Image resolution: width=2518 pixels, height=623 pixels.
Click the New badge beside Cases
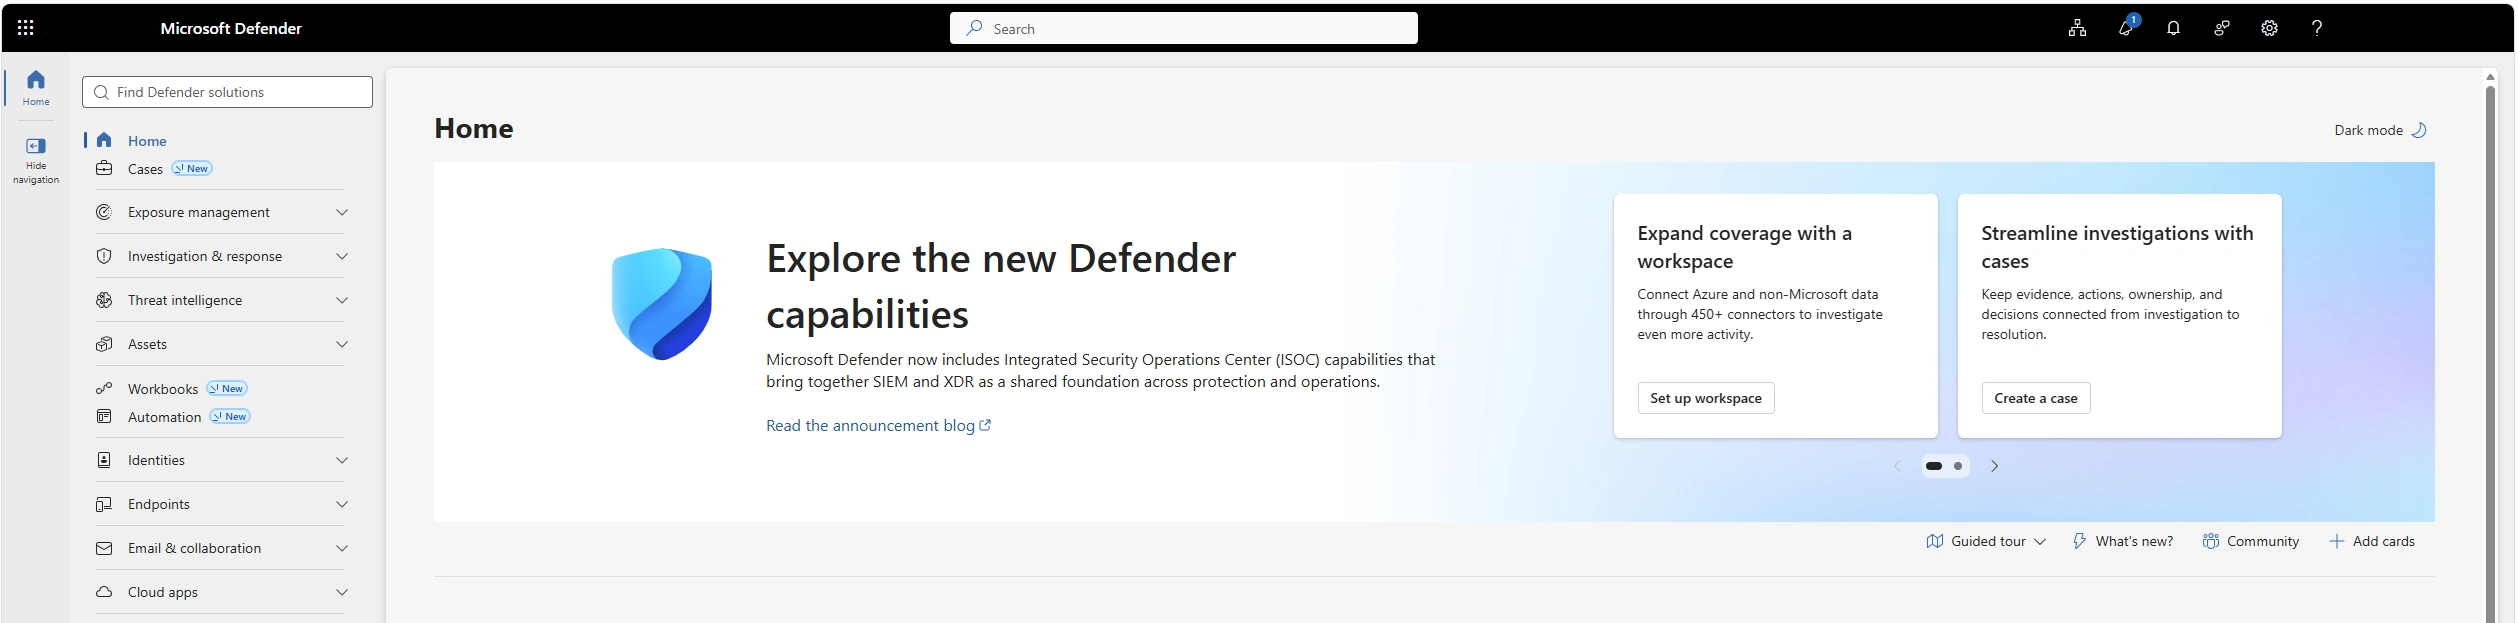[192, 168]
